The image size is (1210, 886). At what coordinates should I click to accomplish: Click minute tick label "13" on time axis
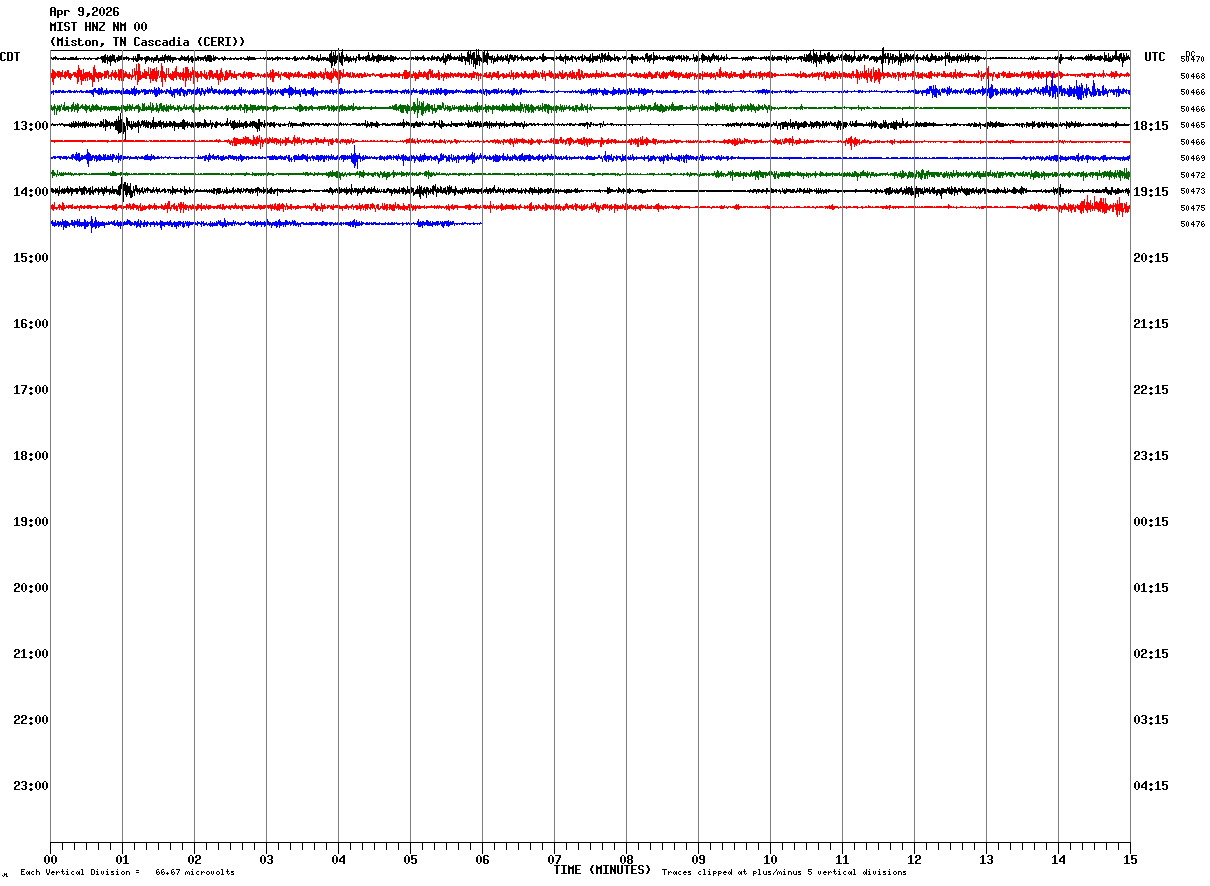[986, 860]
